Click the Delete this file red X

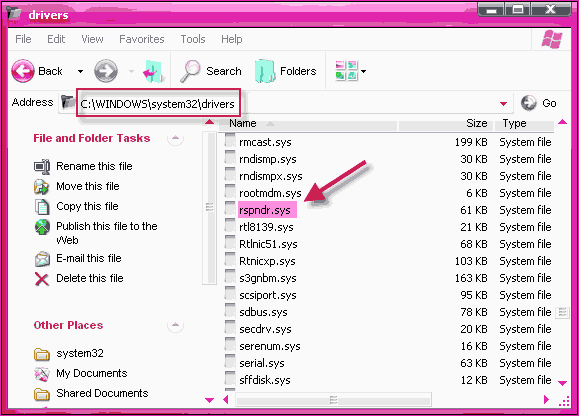click(x=42, y=279)
